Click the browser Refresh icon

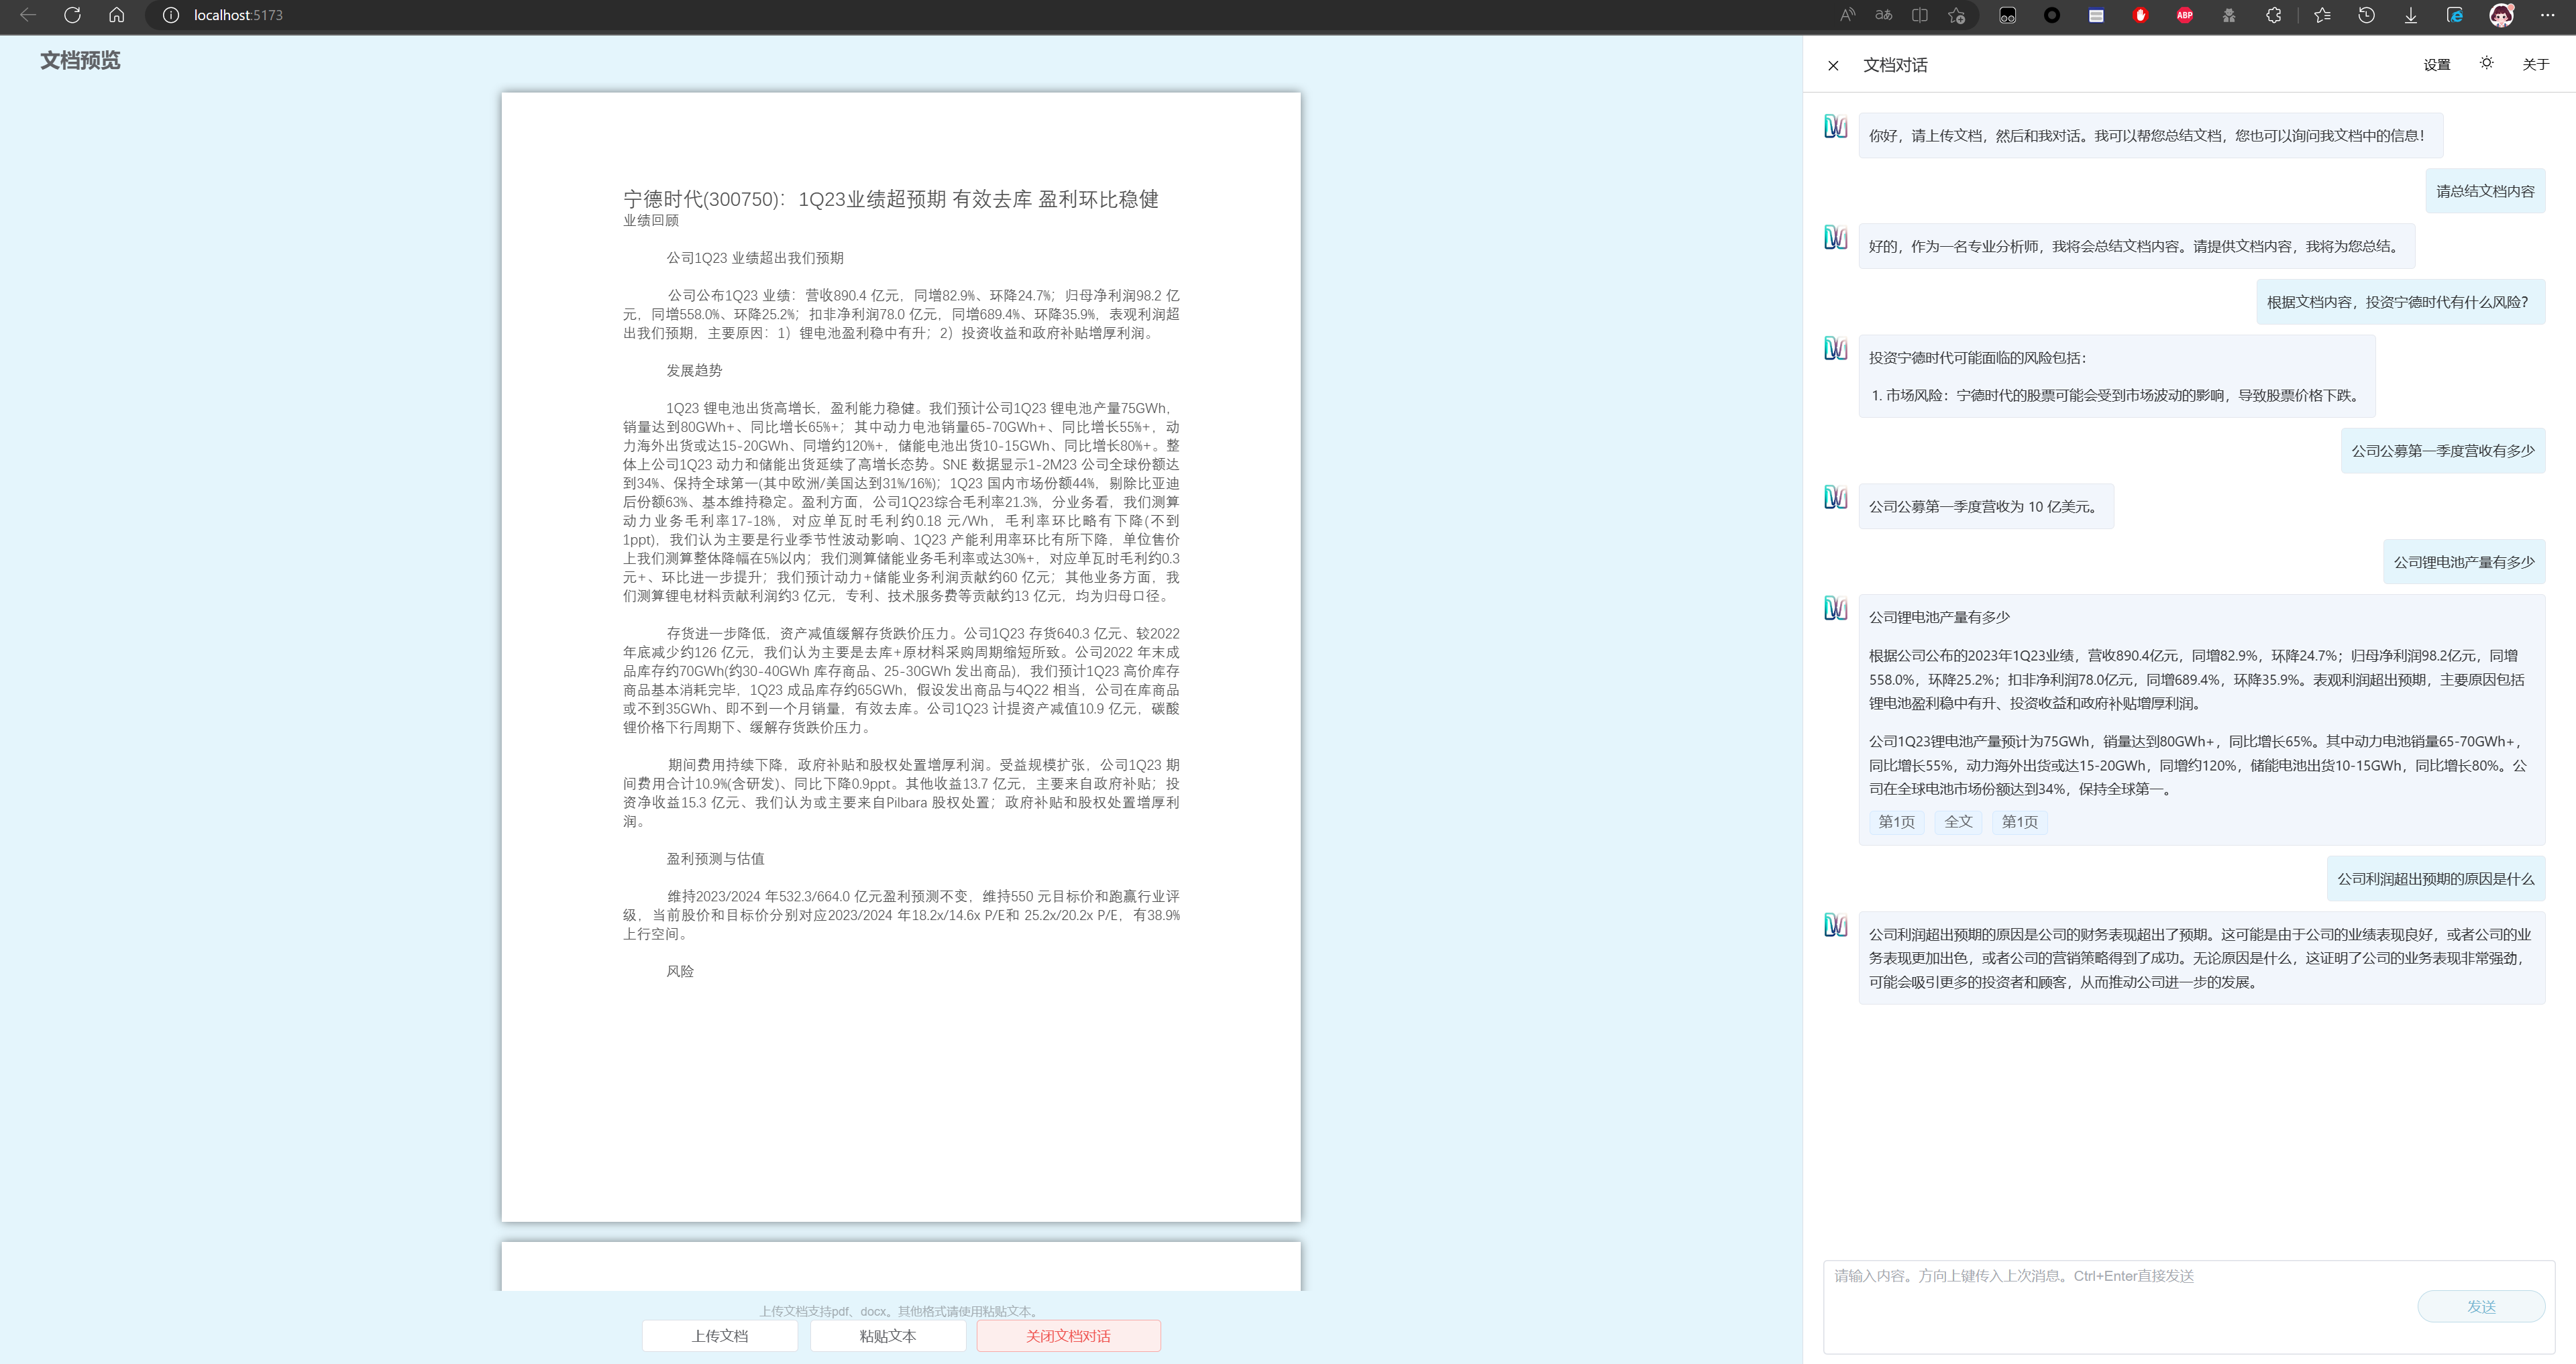(72, 15)
